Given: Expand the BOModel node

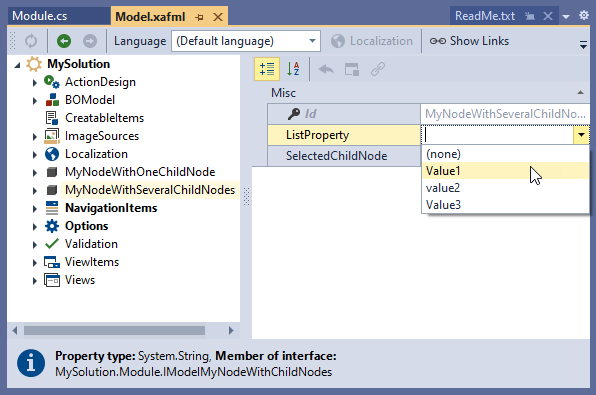Looking at the screenshot, I should pyautogui.click(x=35, y=101).
